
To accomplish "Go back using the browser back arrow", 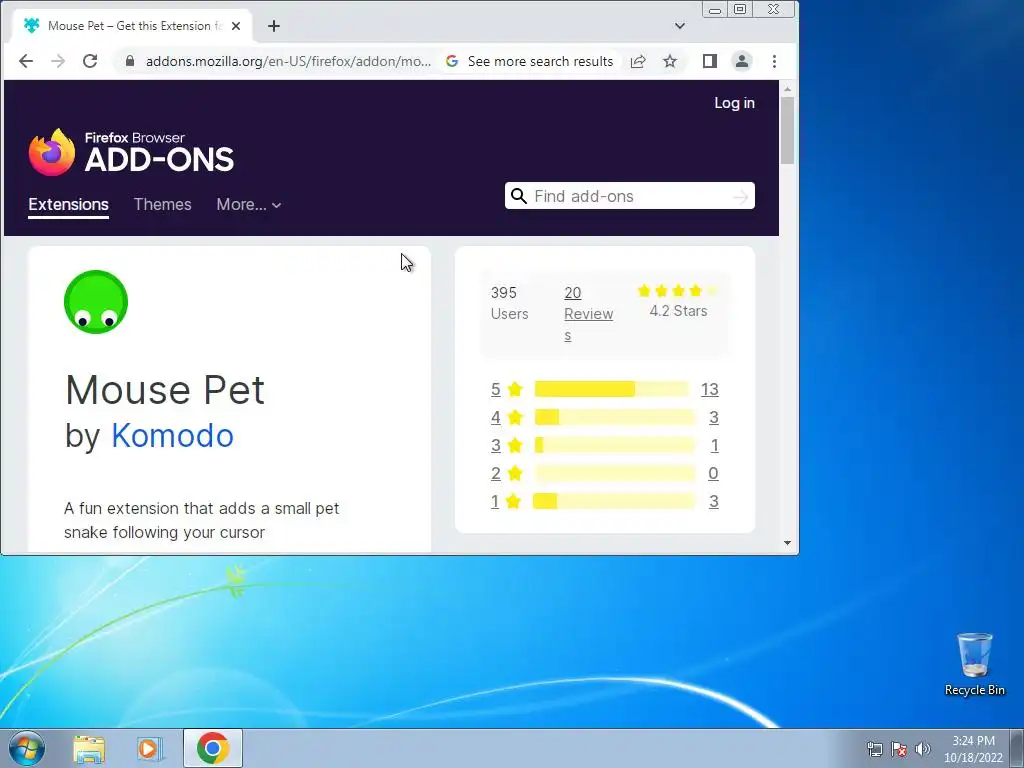I will [x=25, y=61].
